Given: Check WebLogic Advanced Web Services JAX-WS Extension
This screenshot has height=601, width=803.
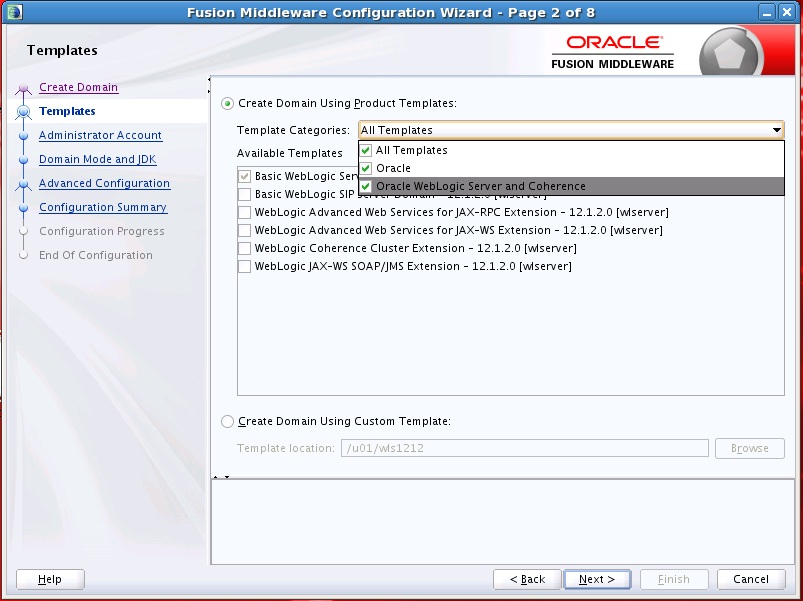Looking at the screenshot, I should point(245,230).
